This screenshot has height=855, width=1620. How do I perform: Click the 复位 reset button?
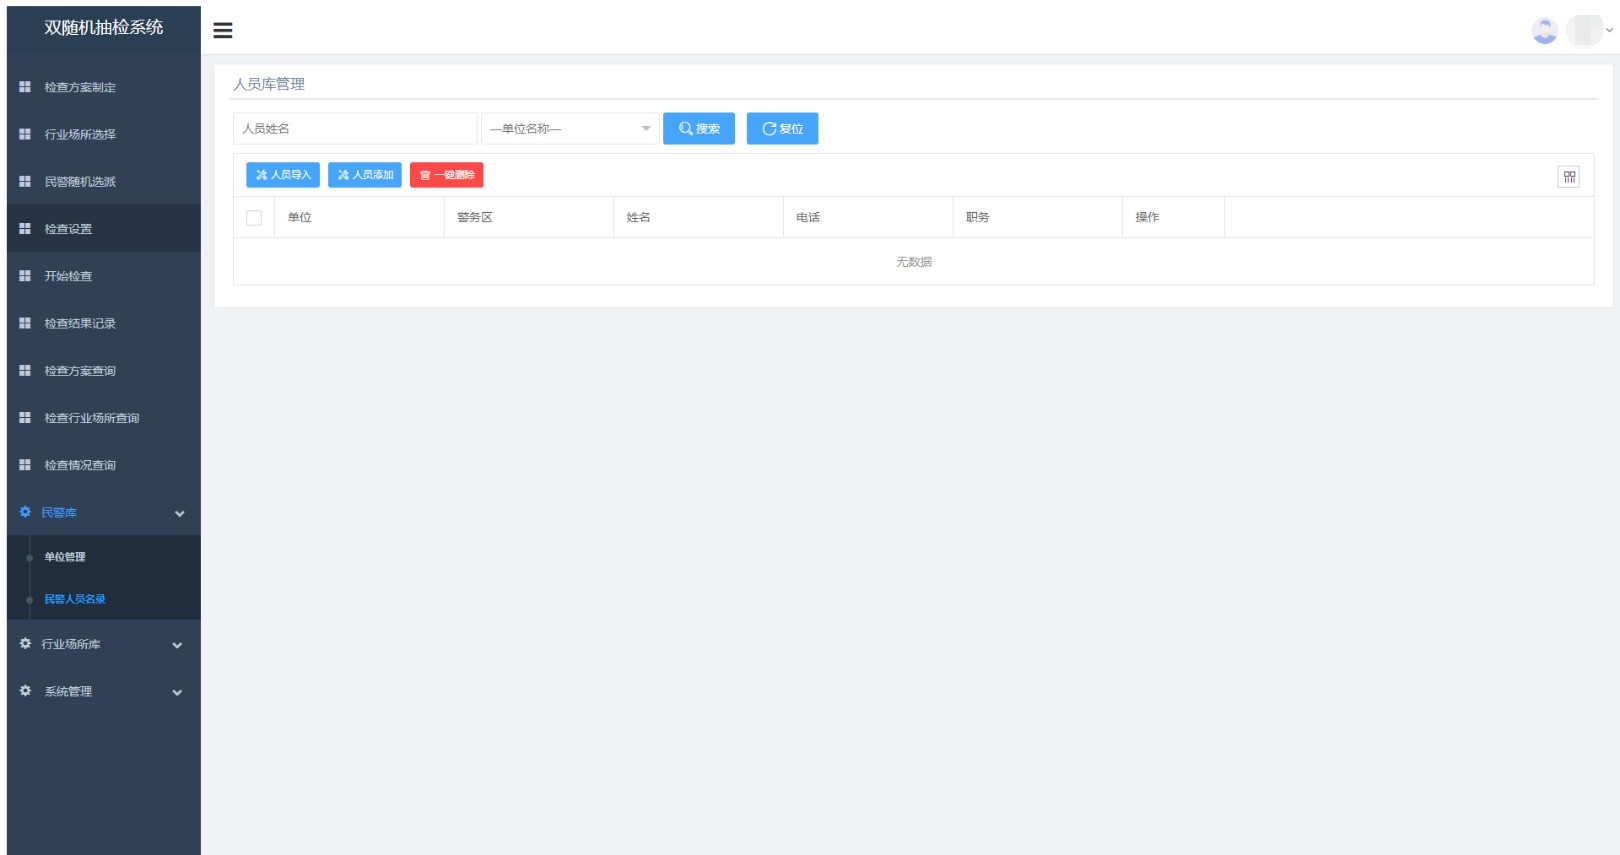click(x=782, y=129)
